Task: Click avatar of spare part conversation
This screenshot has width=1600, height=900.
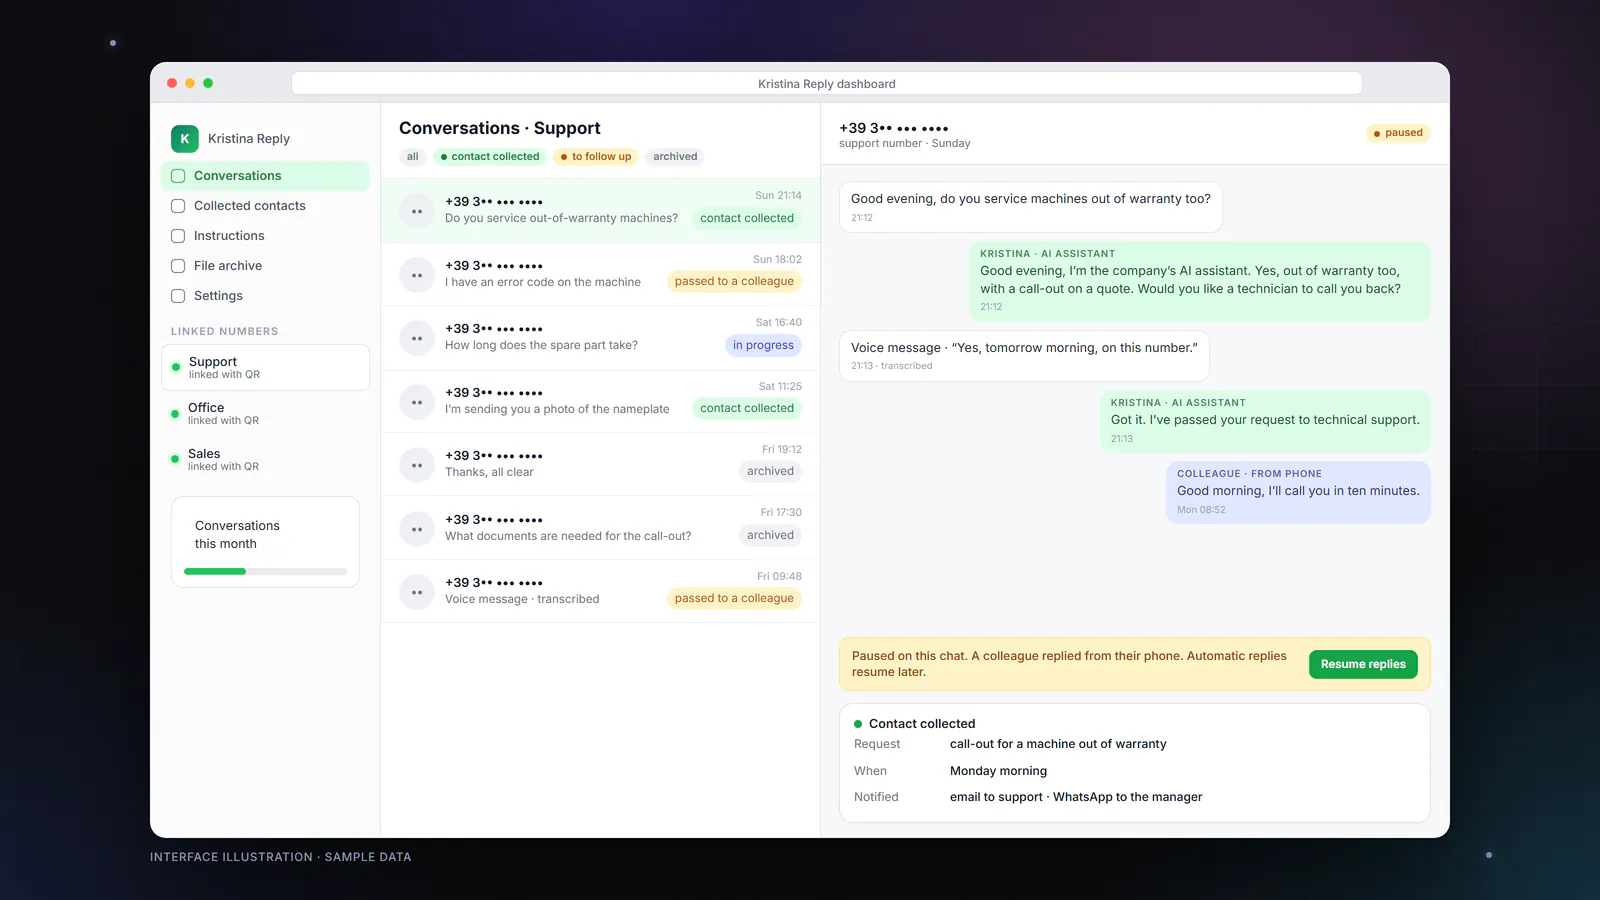Action: coord(417,339)
